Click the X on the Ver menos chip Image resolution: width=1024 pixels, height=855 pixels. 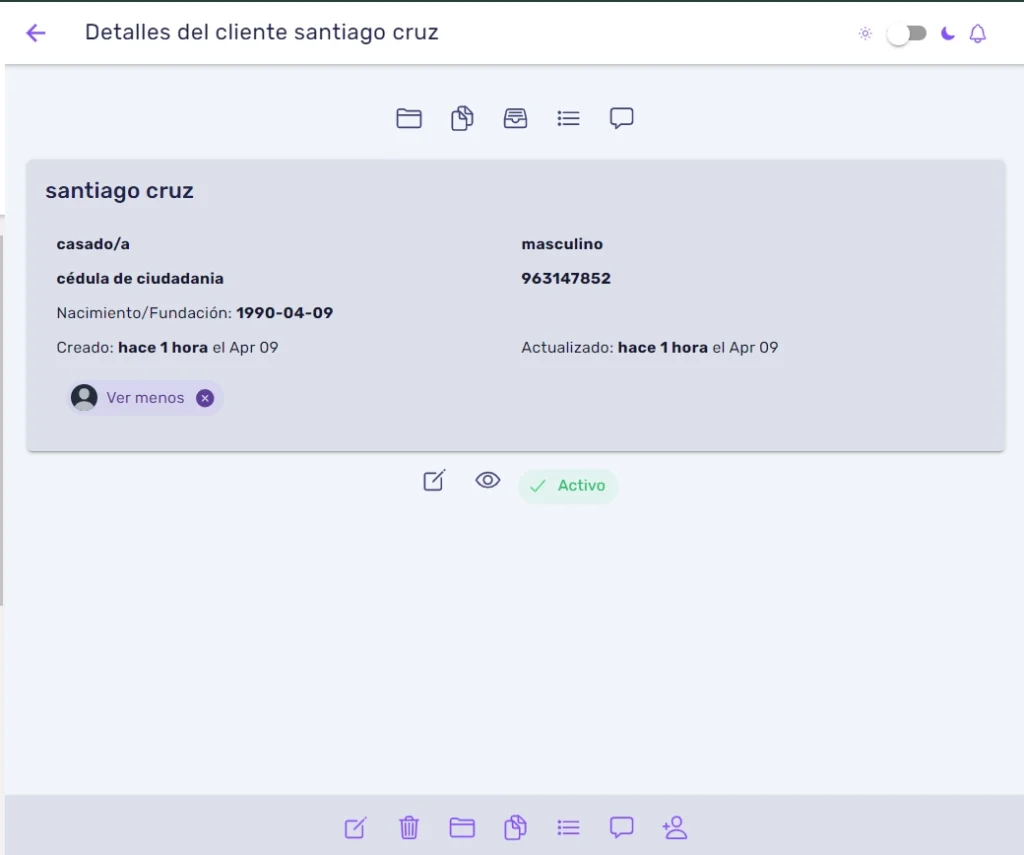205,398
